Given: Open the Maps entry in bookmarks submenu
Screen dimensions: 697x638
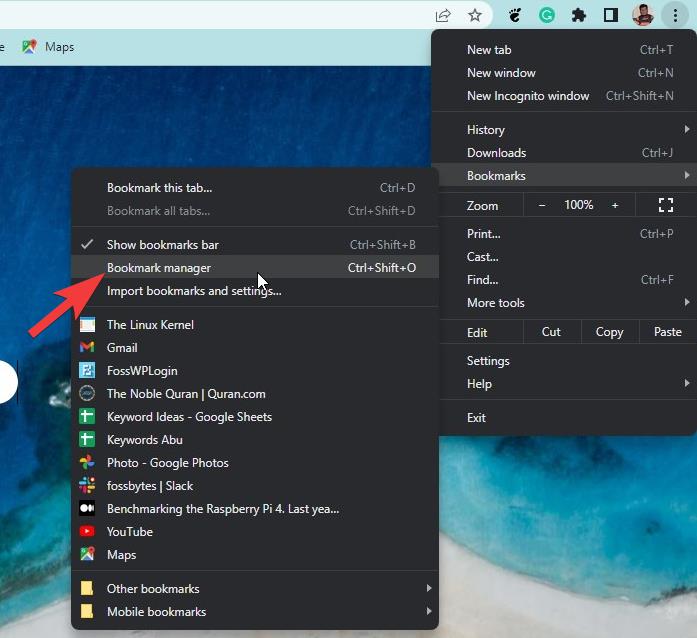Looking at the screenshot, I should [255, 555].
